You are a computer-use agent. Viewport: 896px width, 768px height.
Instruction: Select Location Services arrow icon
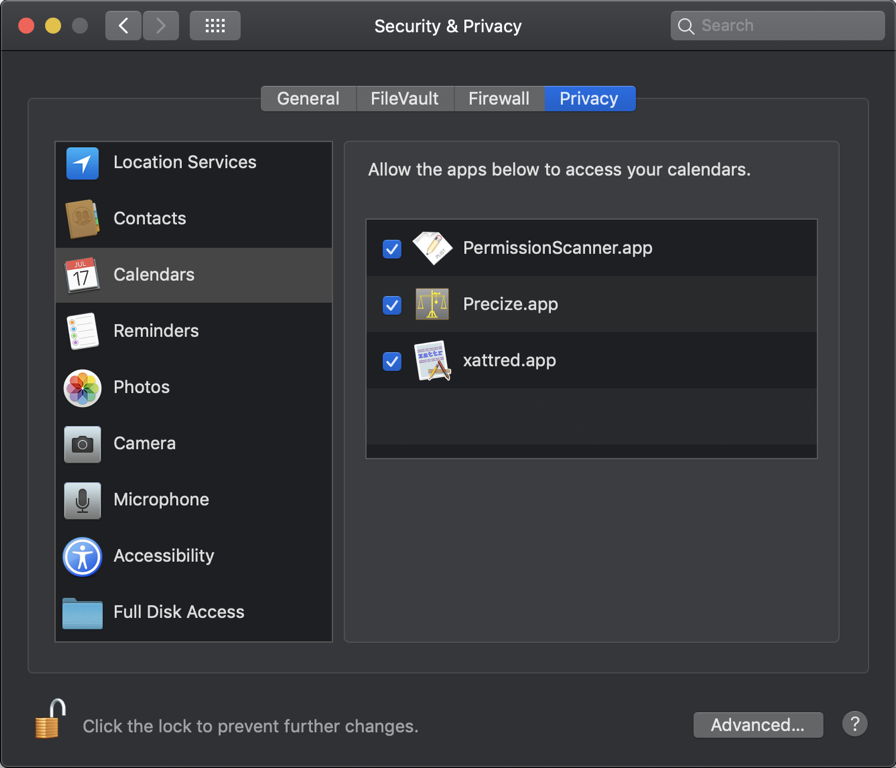[82, 163]
